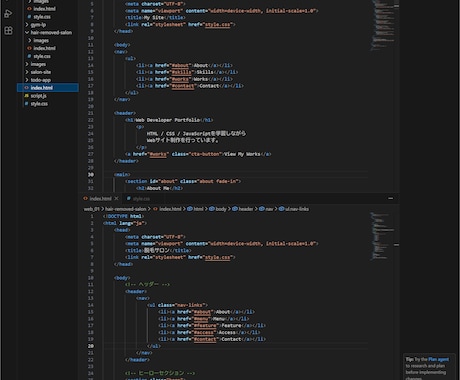This screenshot has height=380, width=460.
Task: Expand the todo-app folder
Action: pos(27,80)
